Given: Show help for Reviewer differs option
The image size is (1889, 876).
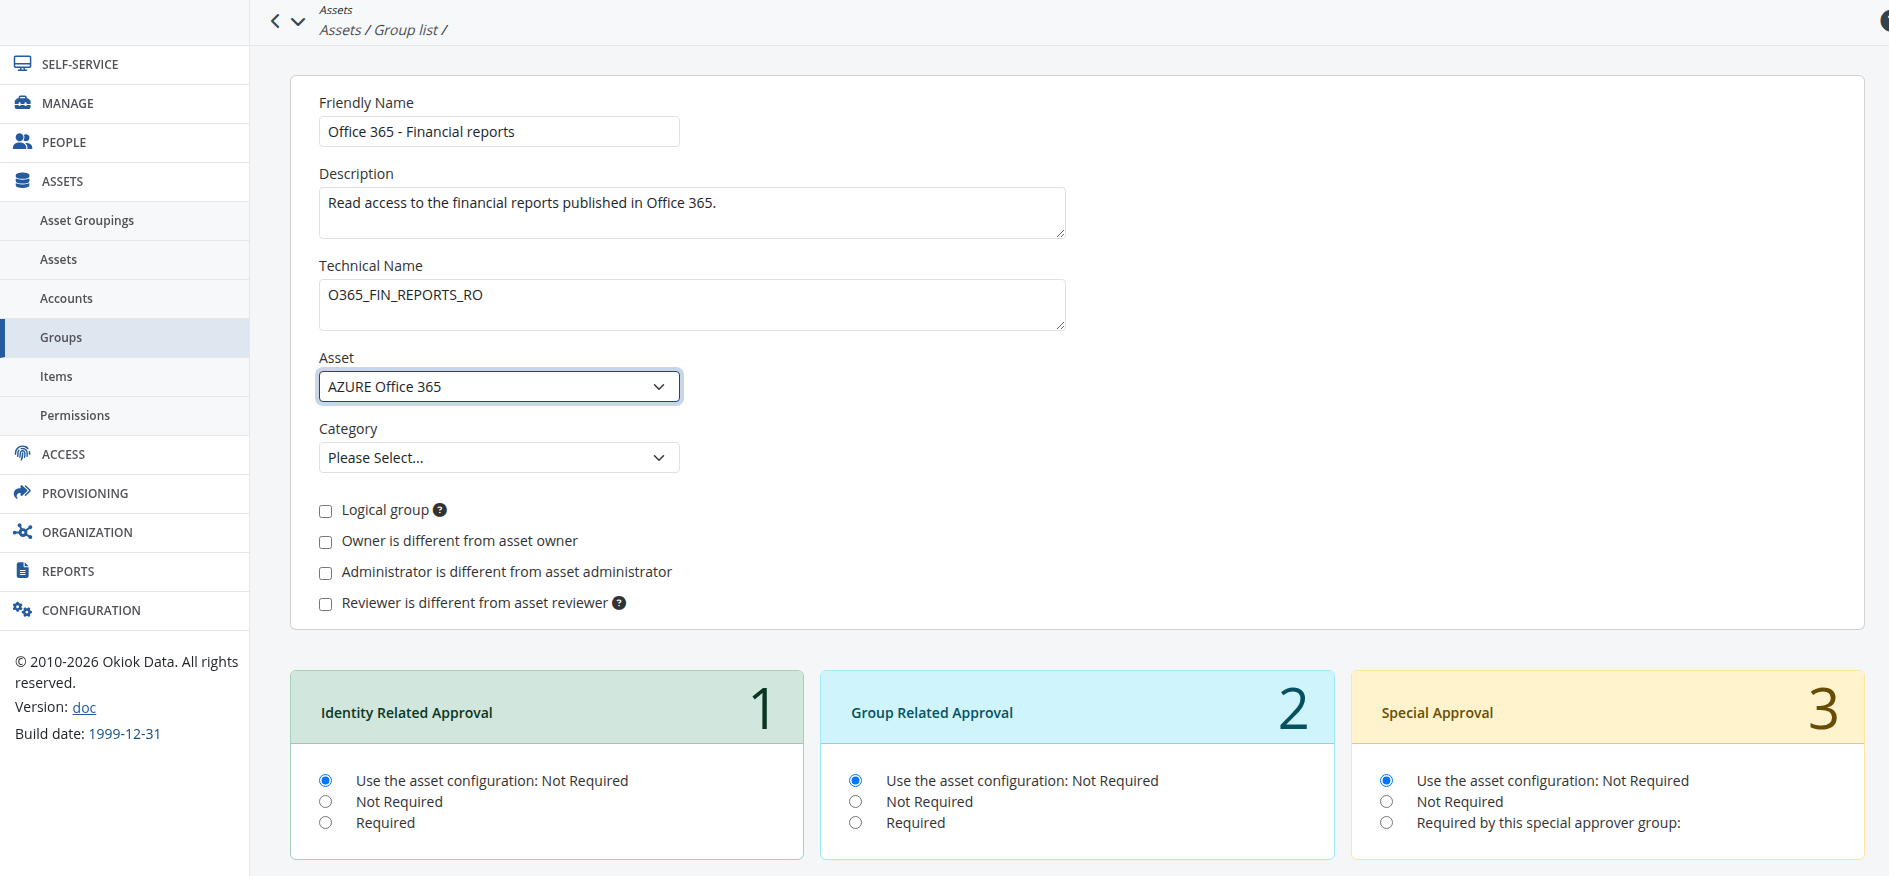Looking at the screenshot, I should [619, 603].
